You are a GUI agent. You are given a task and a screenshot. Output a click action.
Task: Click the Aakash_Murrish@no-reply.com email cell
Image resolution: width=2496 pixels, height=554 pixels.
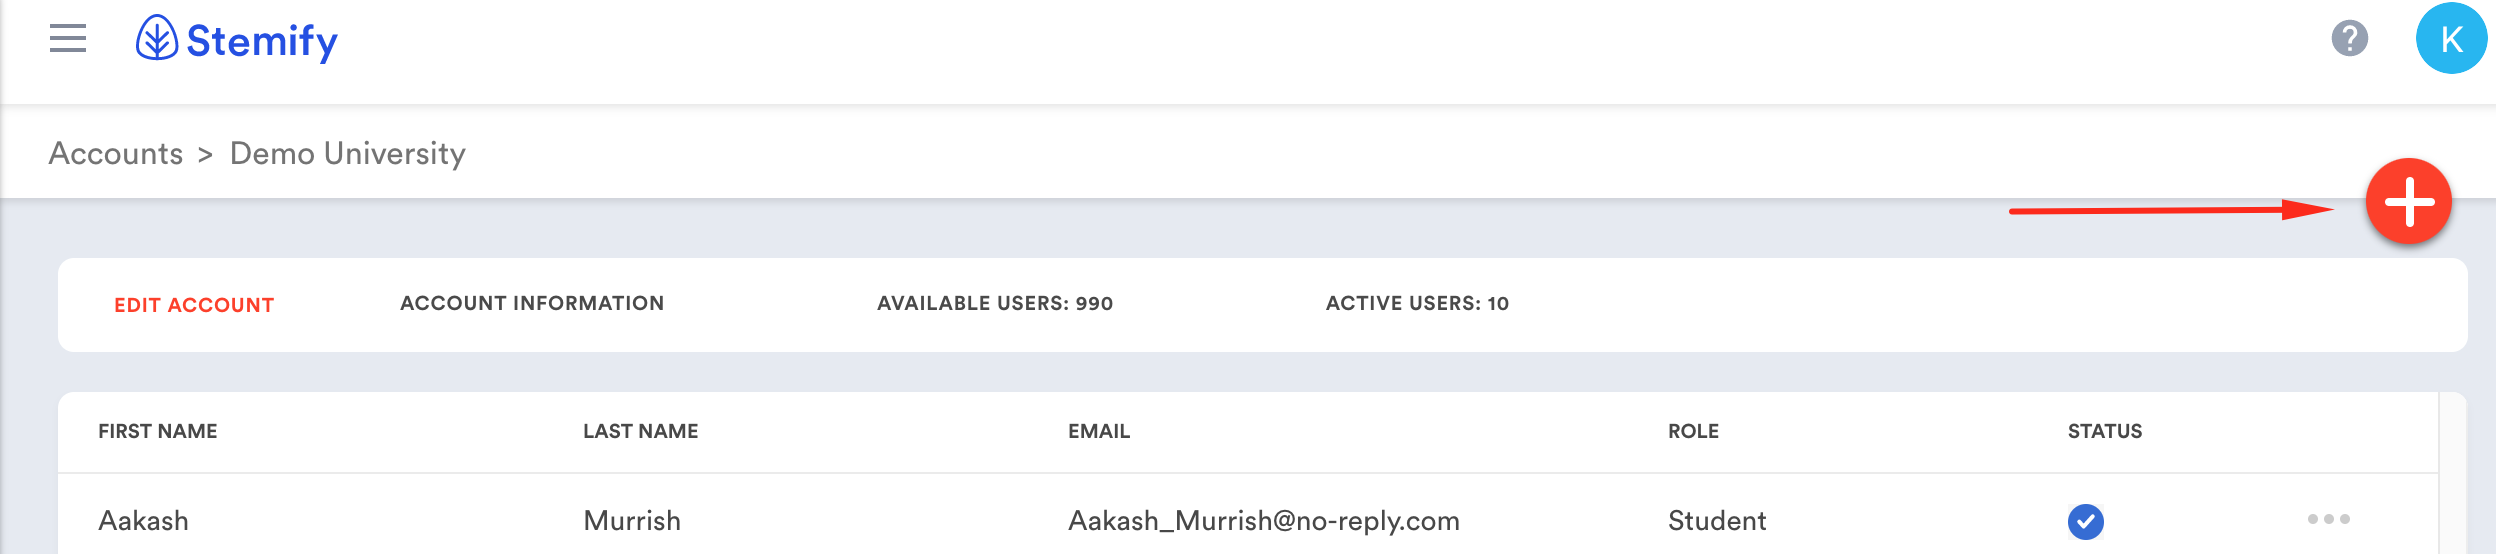[x=1264, y=521]
